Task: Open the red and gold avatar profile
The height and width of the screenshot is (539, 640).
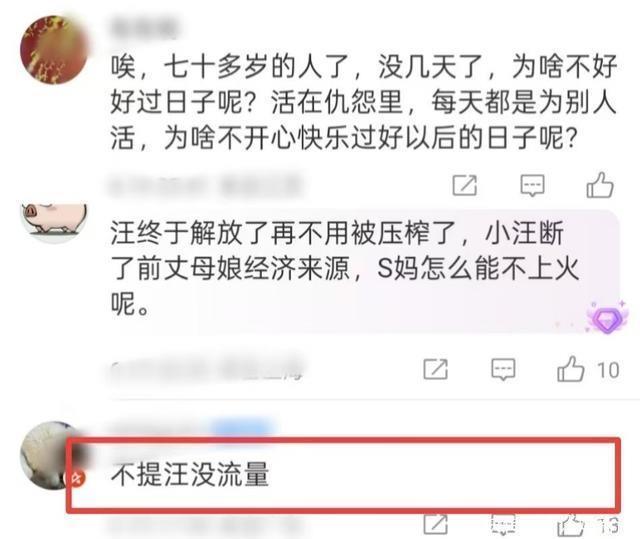Action: [54, 49]
